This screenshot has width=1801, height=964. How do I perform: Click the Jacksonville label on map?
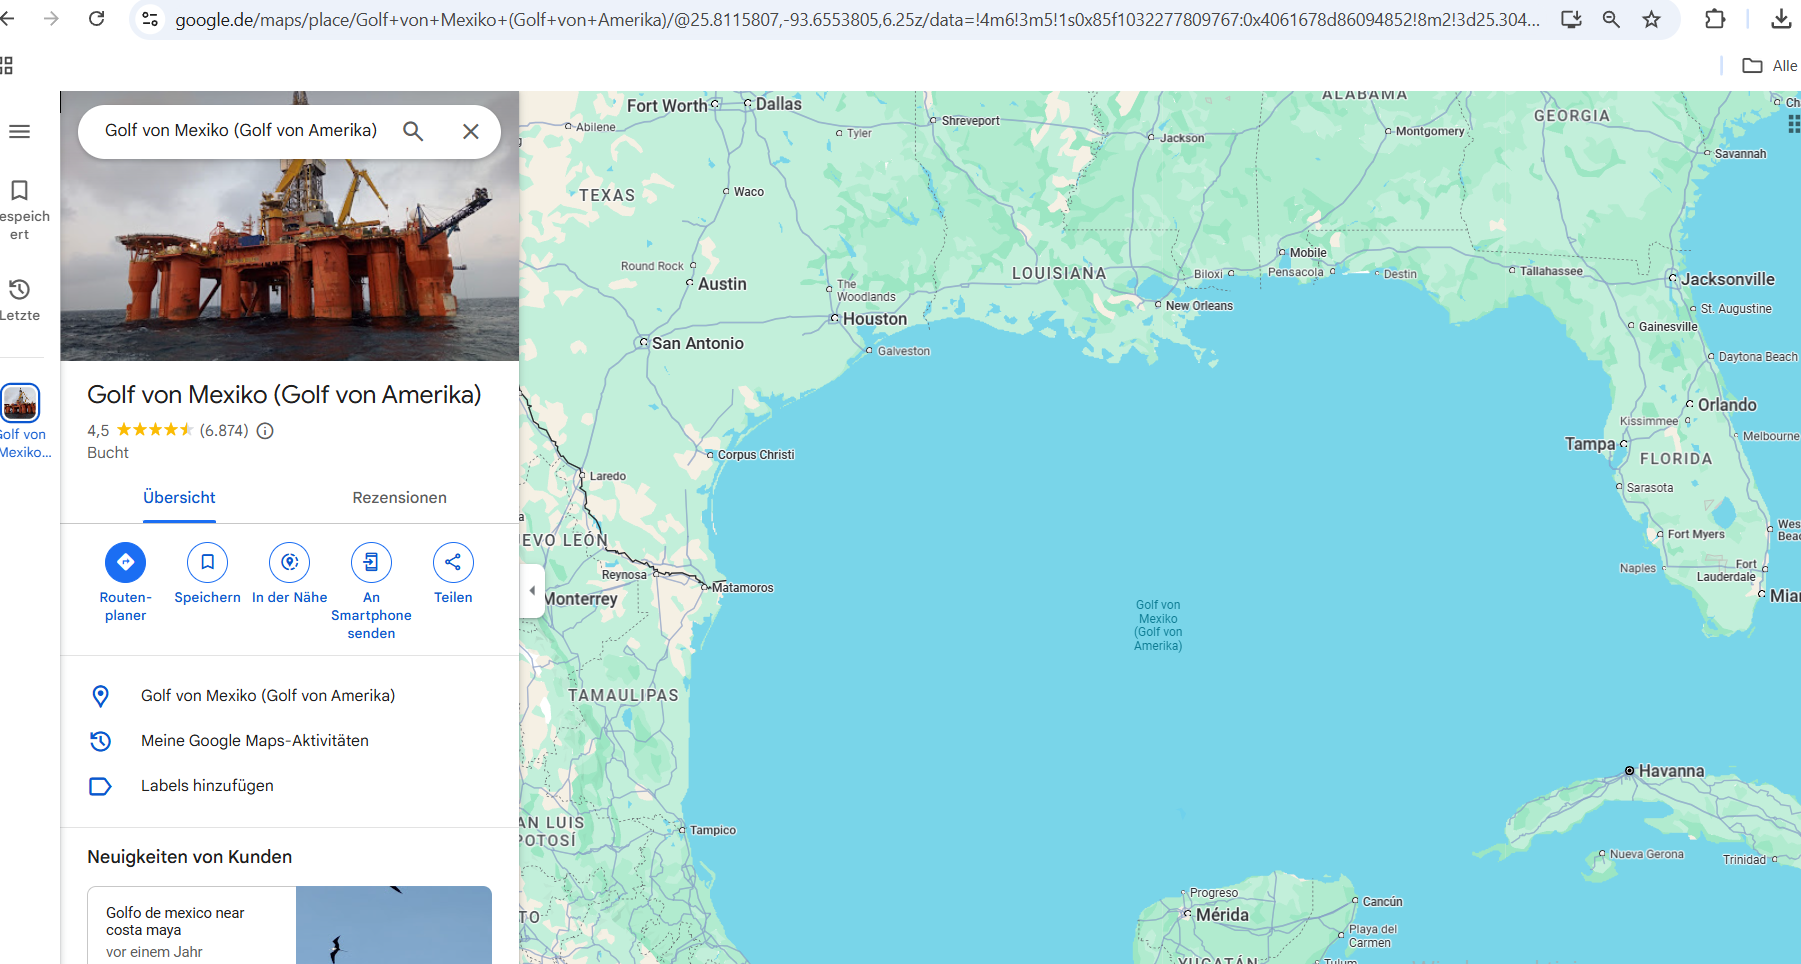[1728, 279]
